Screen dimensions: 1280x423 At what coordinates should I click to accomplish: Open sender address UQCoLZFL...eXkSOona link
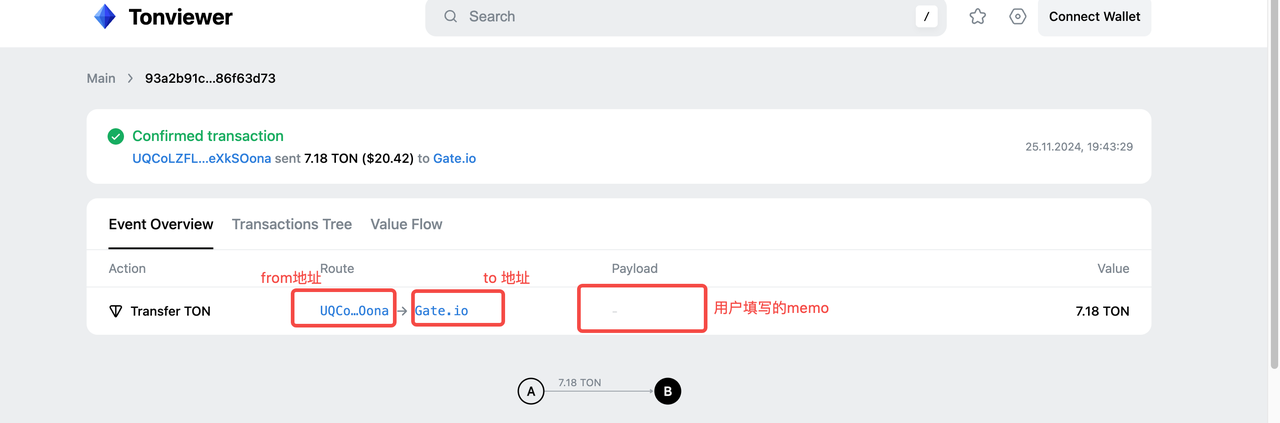click(202, 158)
